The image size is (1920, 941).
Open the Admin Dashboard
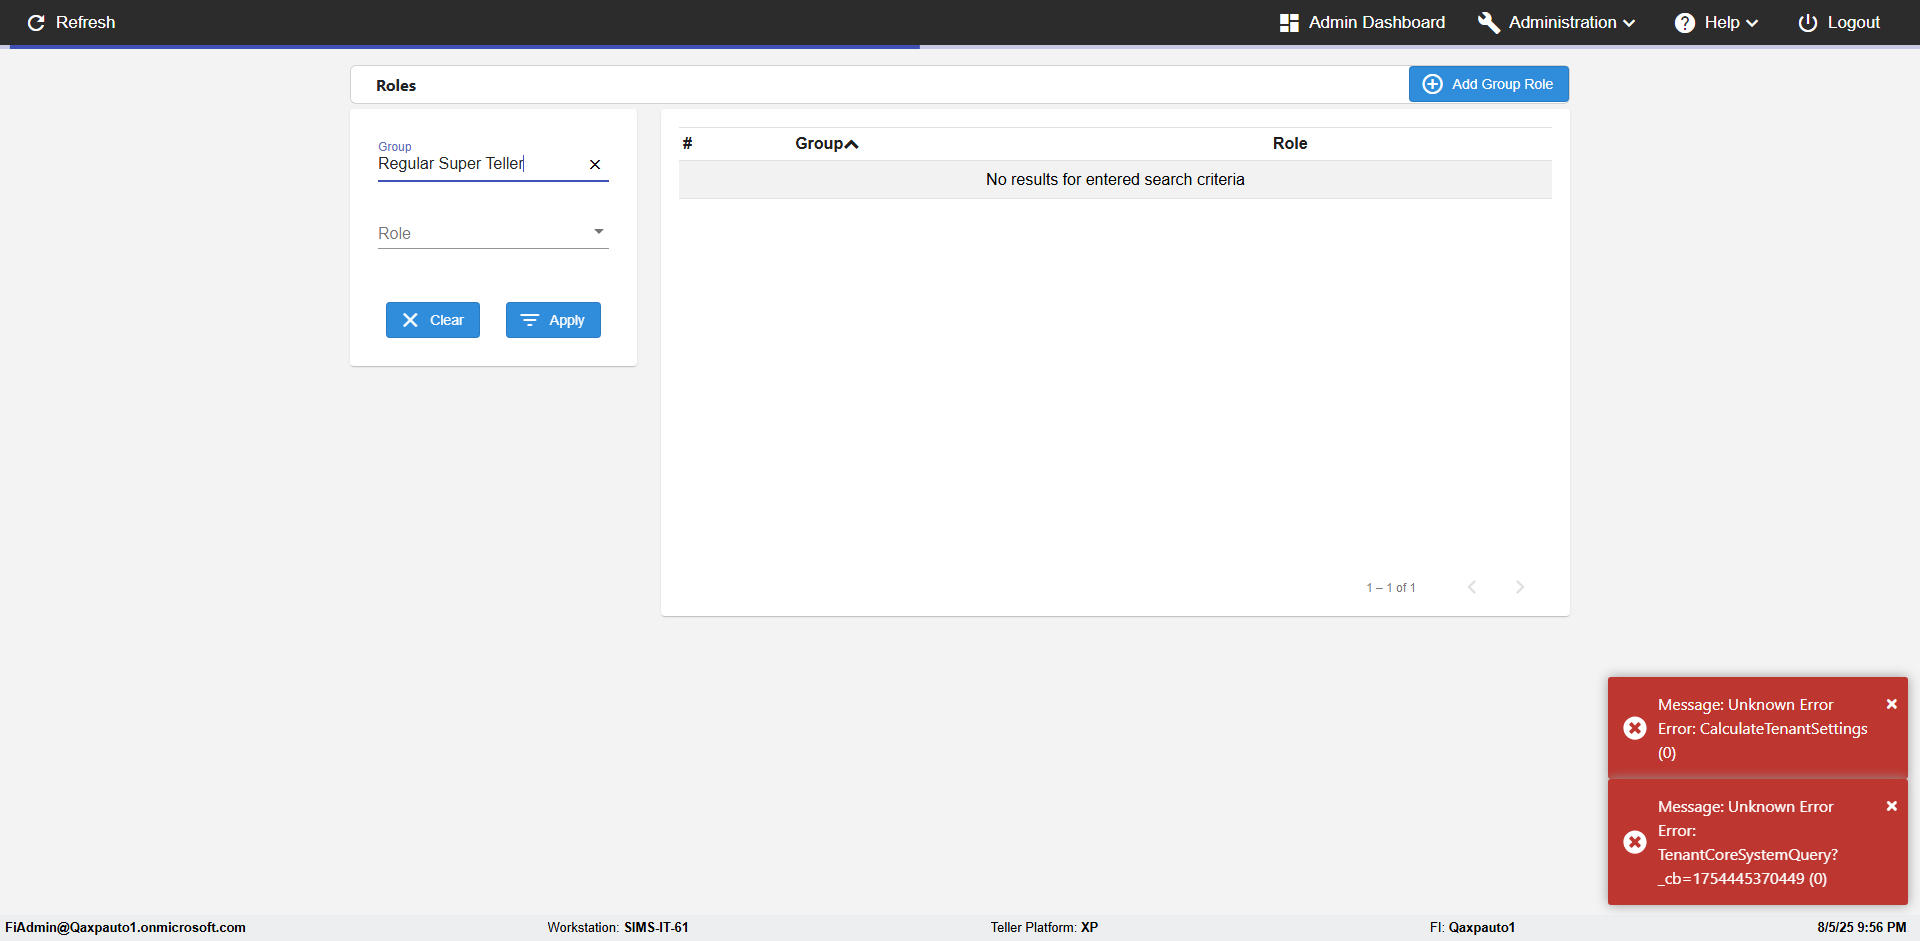(1362, 22)
